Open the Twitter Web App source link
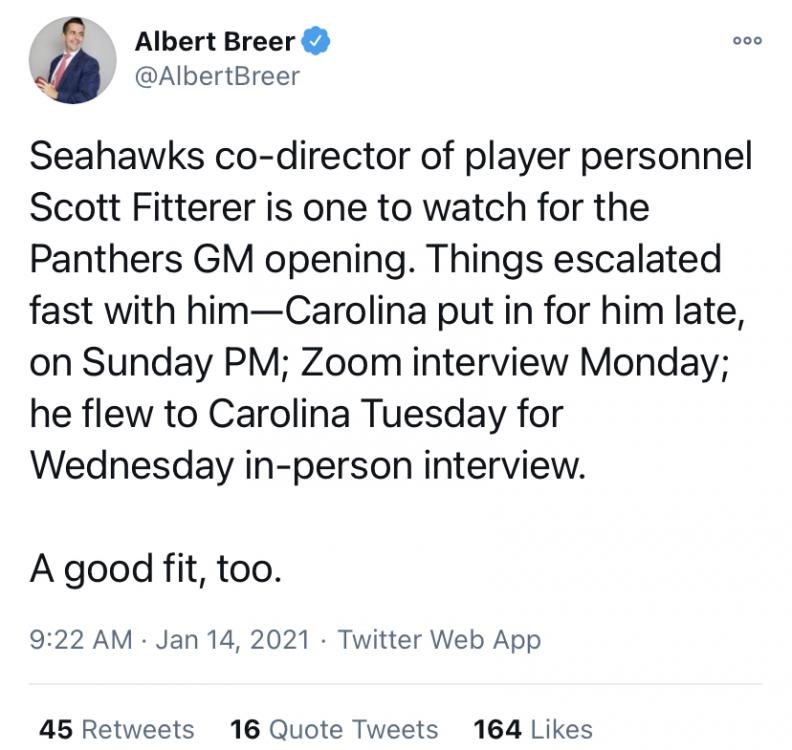This screenshot has width=792, height=750. click(x=439, y=640)
